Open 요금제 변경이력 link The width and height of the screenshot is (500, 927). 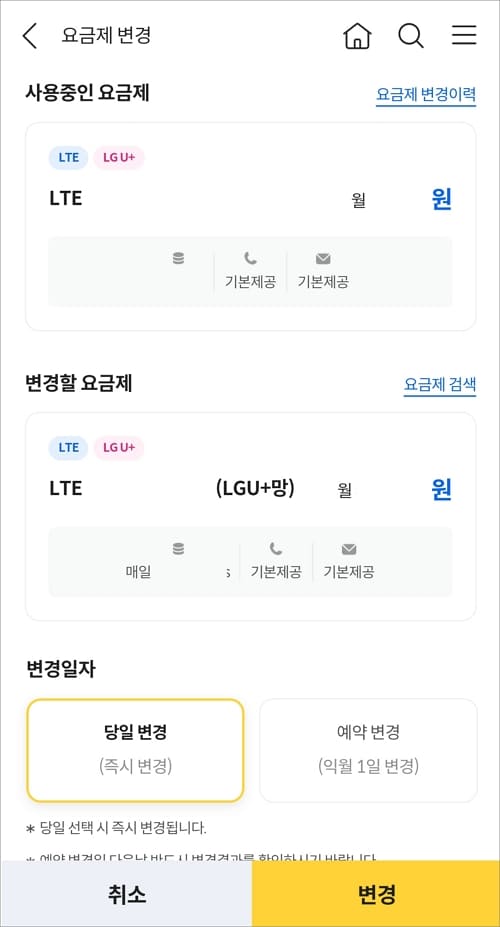tap(426, 95)
